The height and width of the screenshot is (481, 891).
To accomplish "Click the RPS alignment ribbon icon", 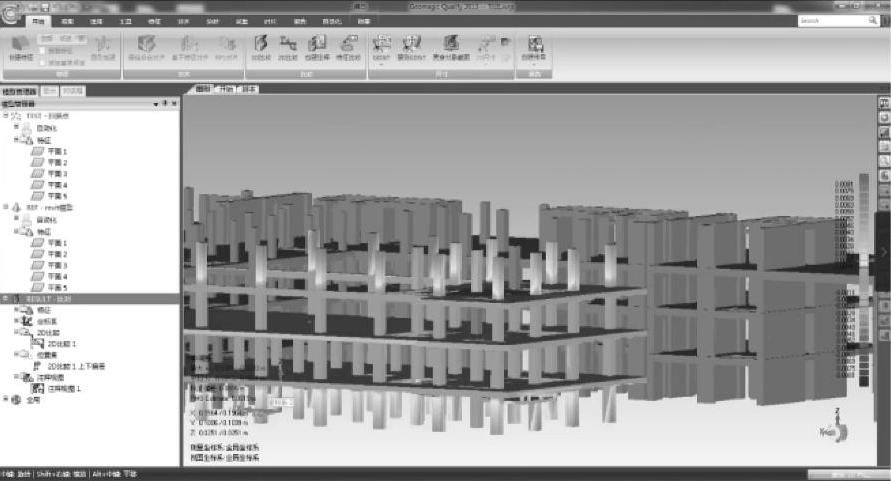I will point(227,48).
